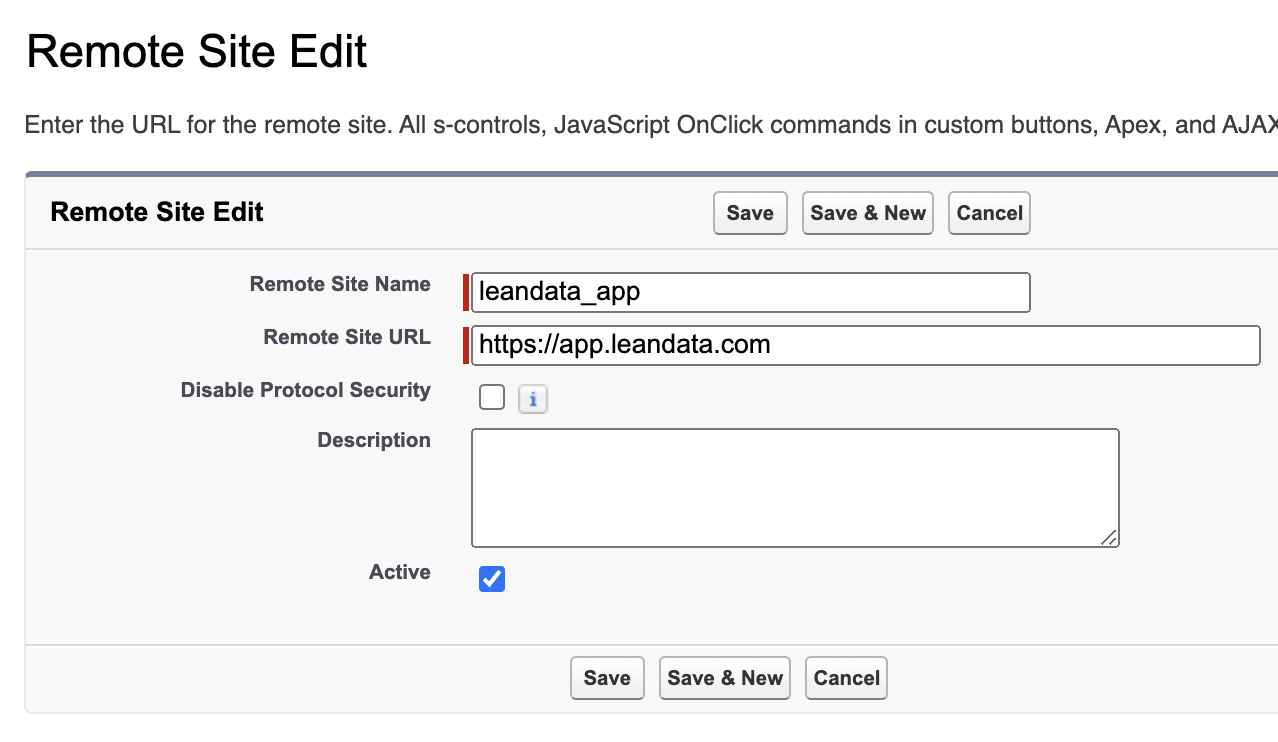This screenshot has width=1278, height=742.
Task: Click the bottom Save button
Action: (x=607, y=678)
